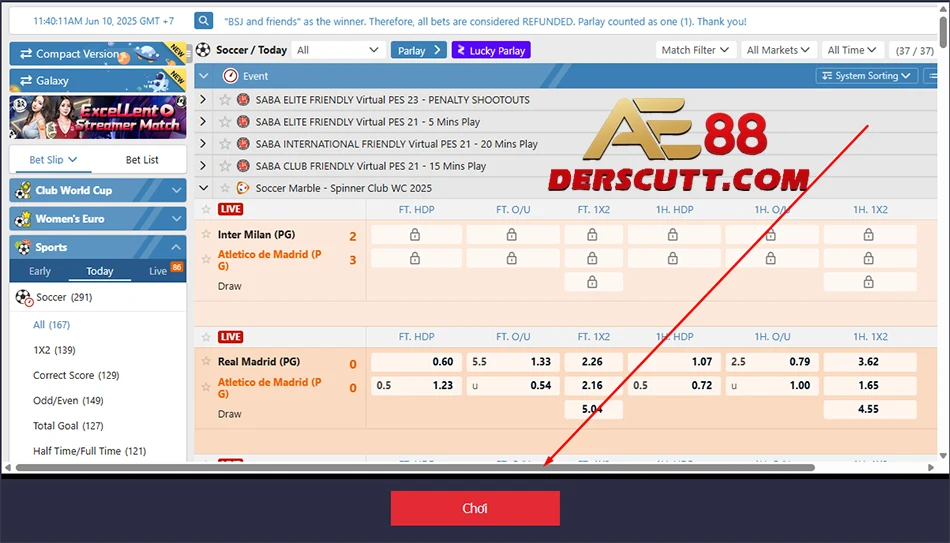Click the Club World Cup trophy icon
Viewport: 950px width, 543px height.
(23, 190)
